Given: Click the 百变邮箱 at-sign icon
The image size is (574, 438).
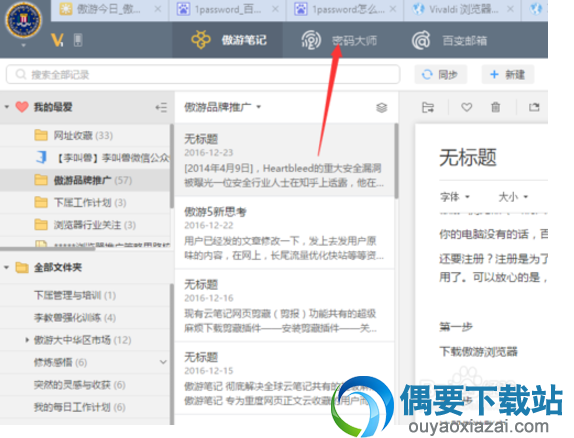Looking at the screenshot, I should tap(421, 40).
